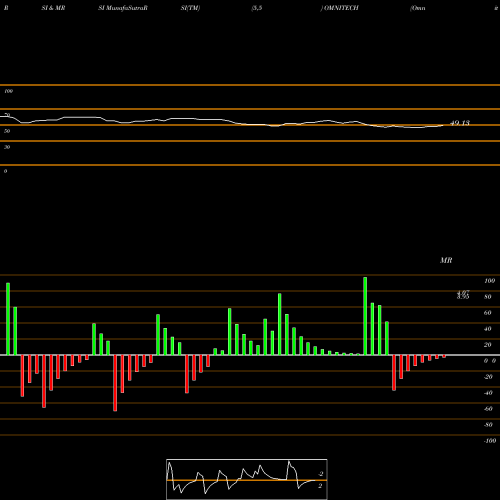Click the 40 label on the MR axis
This screenshot has width=500, height=500.
pyautogui.click(x=488, y=329)
